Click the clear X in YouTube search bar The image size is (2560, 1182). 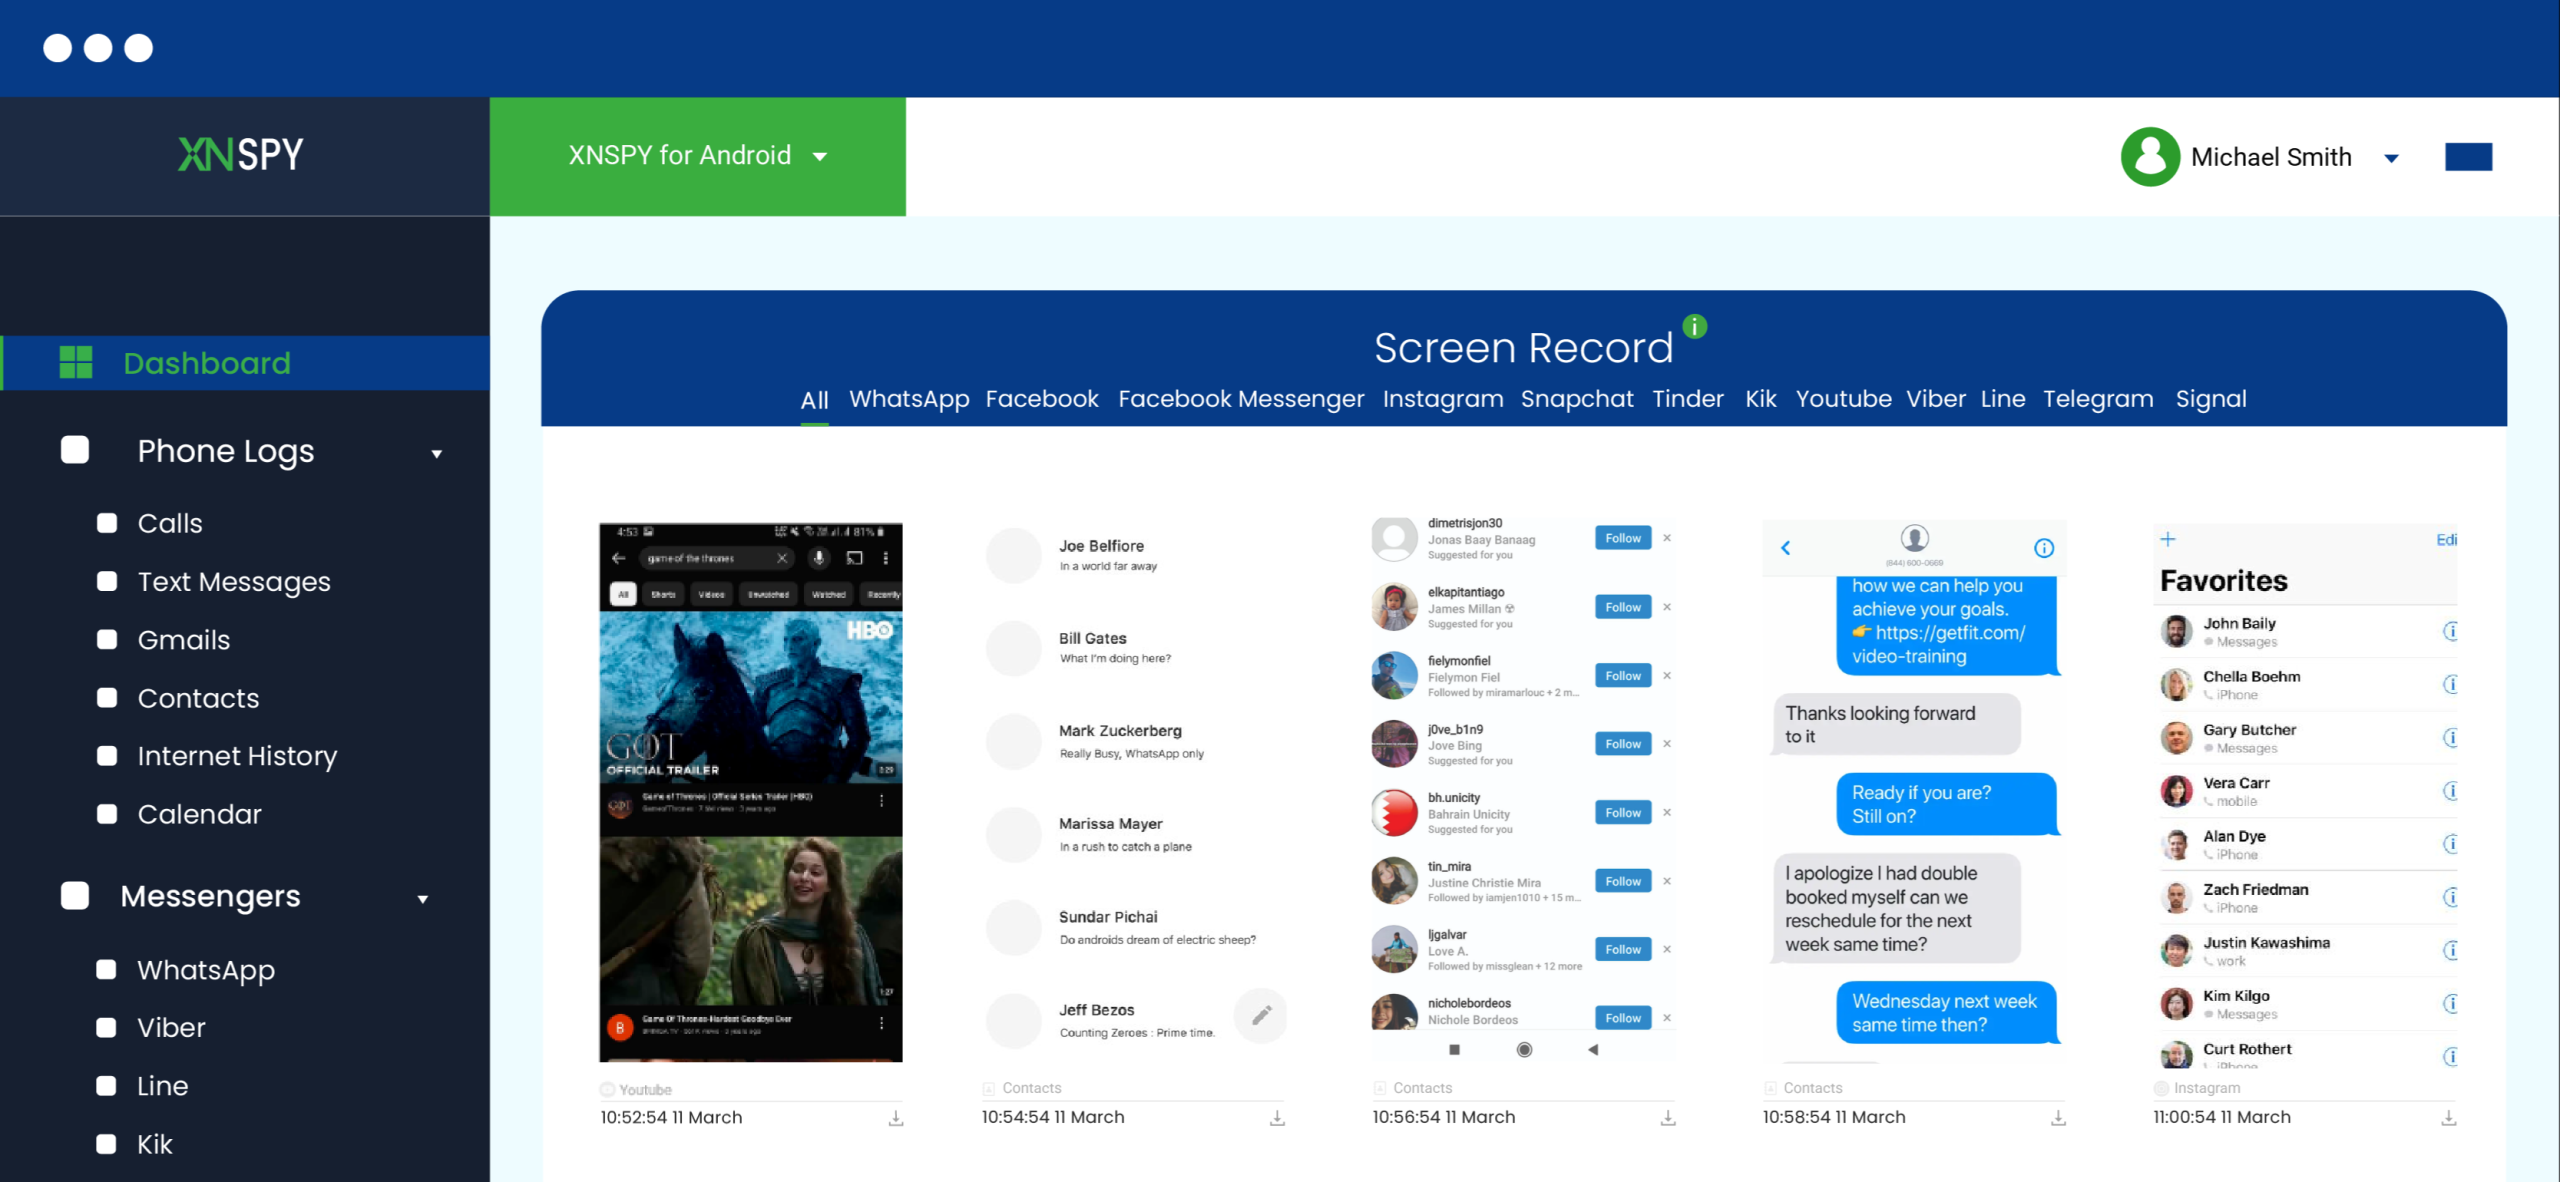(782, 558)
